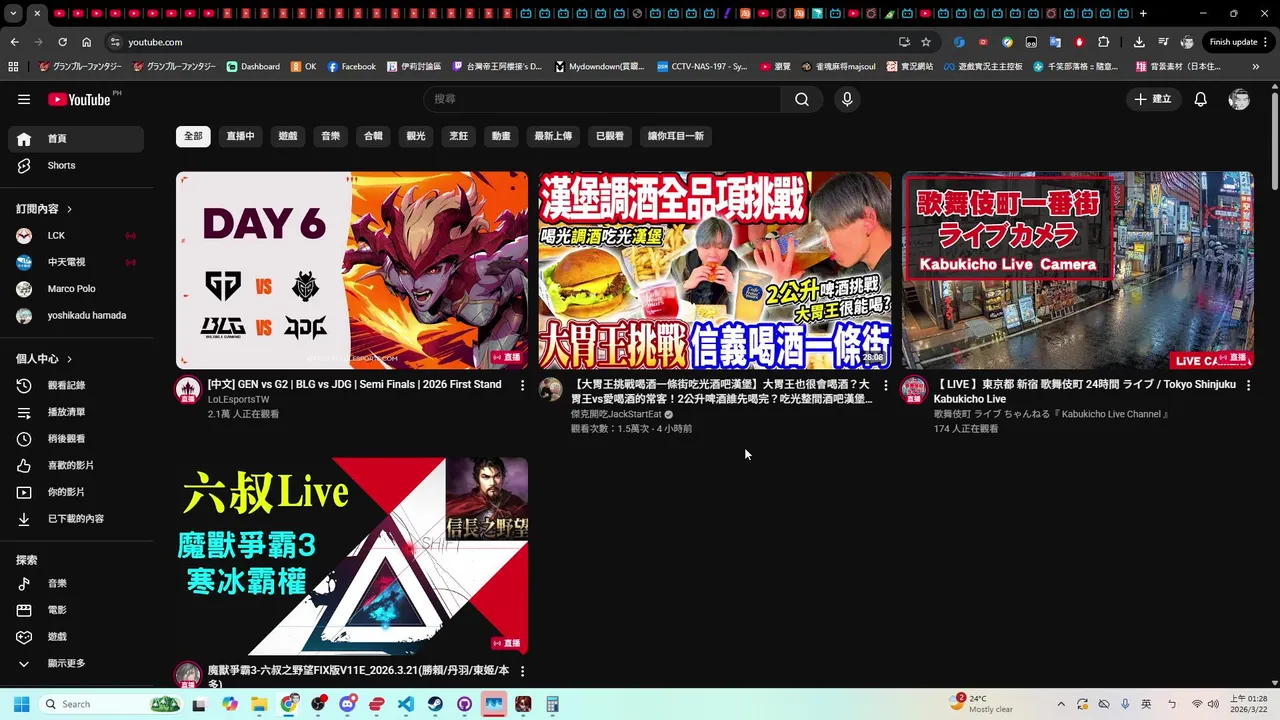Image resolution: width=1280 pixels, height=720 pixels.
Task: Open the notifications bell
Action: click(x=1201, y=99)
